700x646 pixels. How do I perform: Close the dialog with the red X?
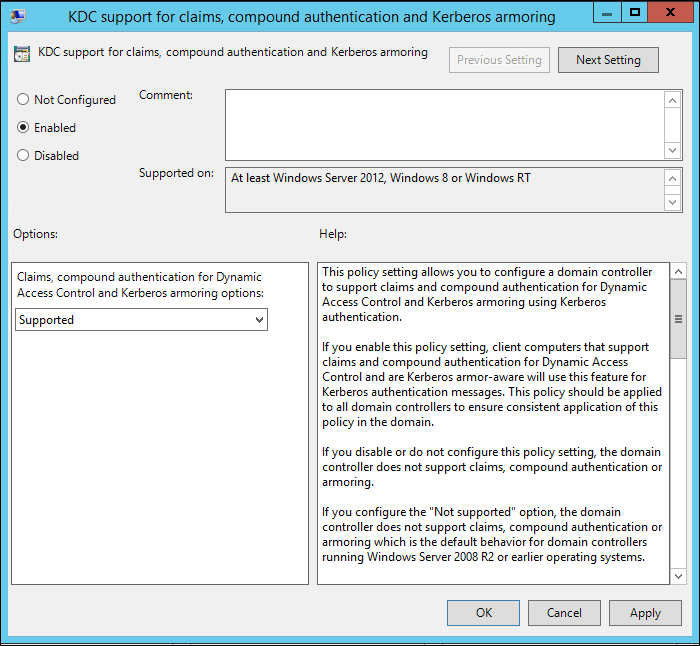pos(671,13)
